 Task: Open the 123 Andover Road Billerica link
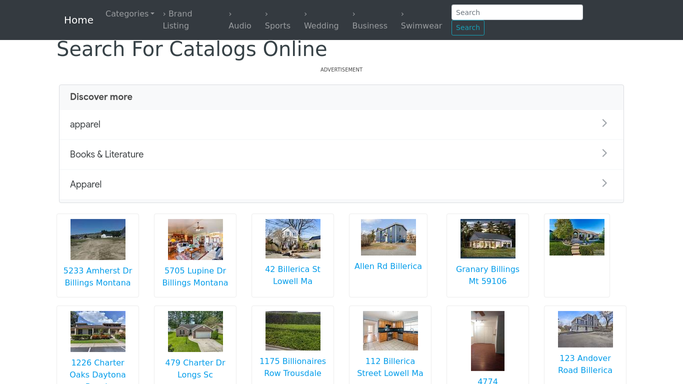585,364
